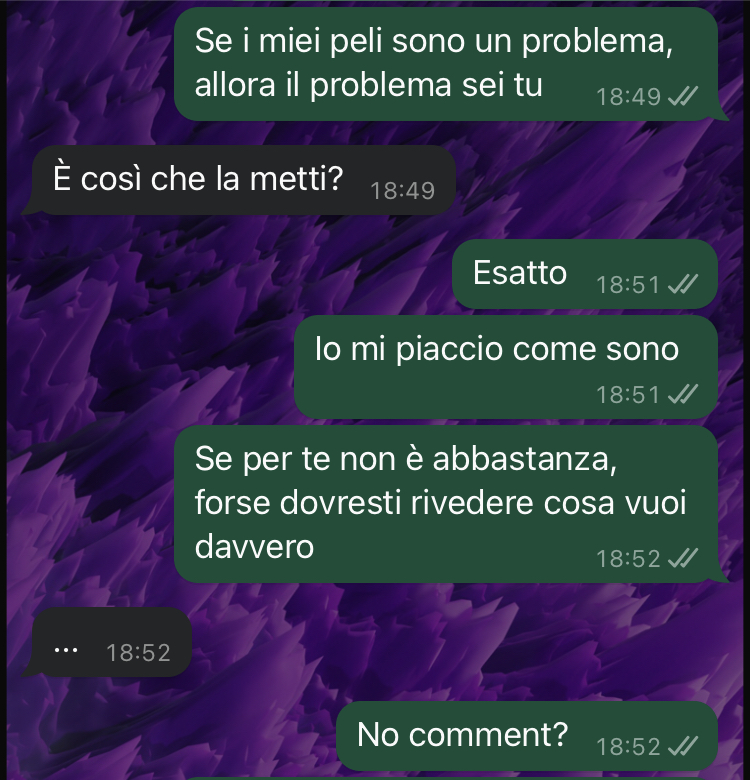Tap the read receipt ticks beside 'Esatto'

[x=683, y=284]
